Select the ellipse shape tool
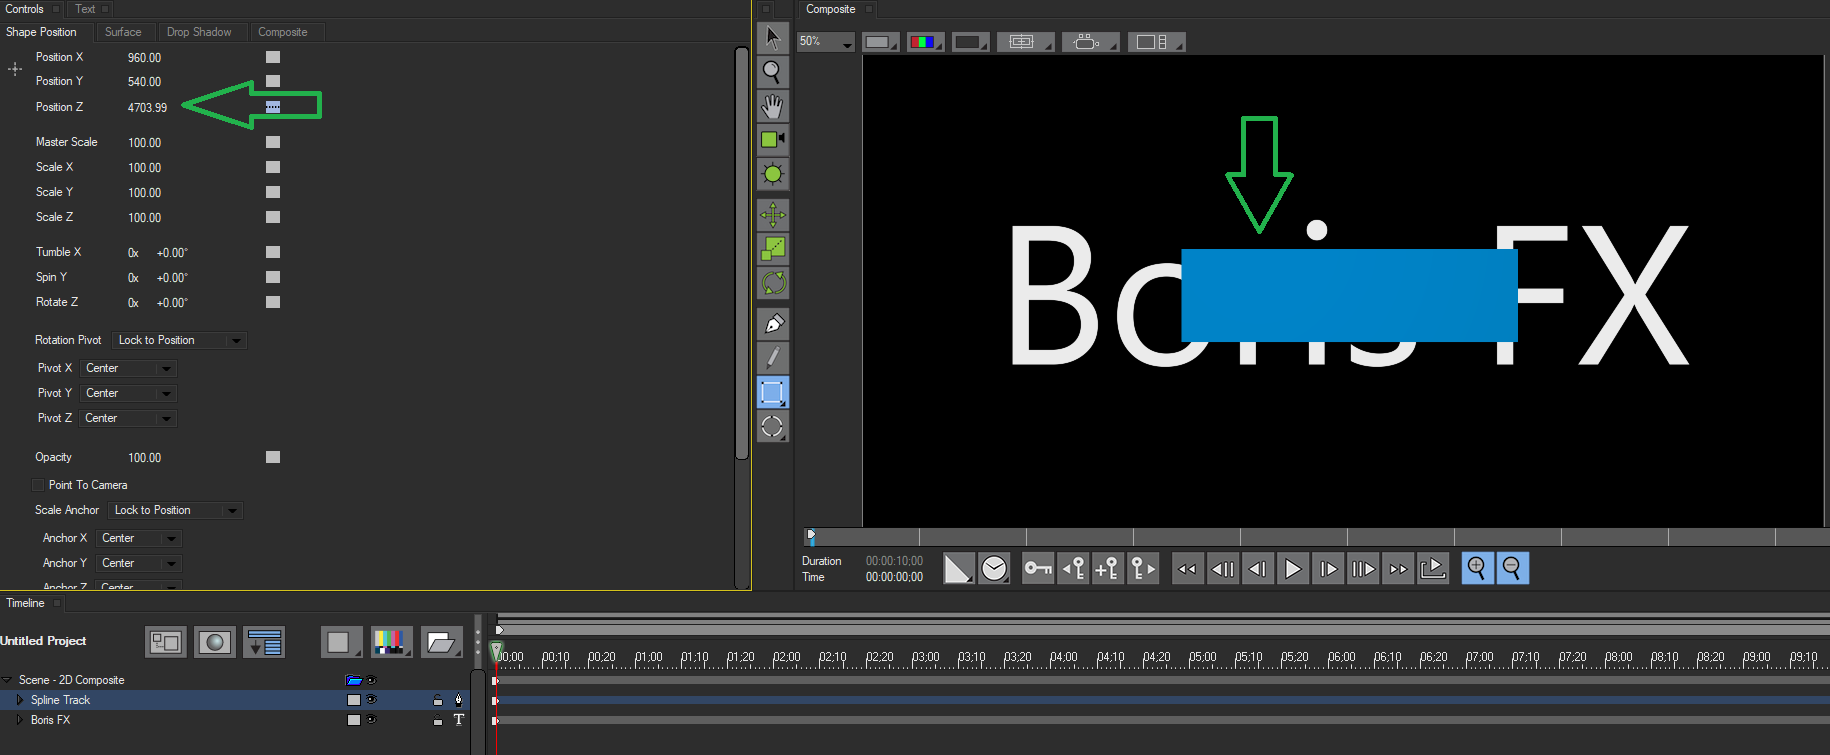This screenshot has height=755, width=1830. pos(772,426)
